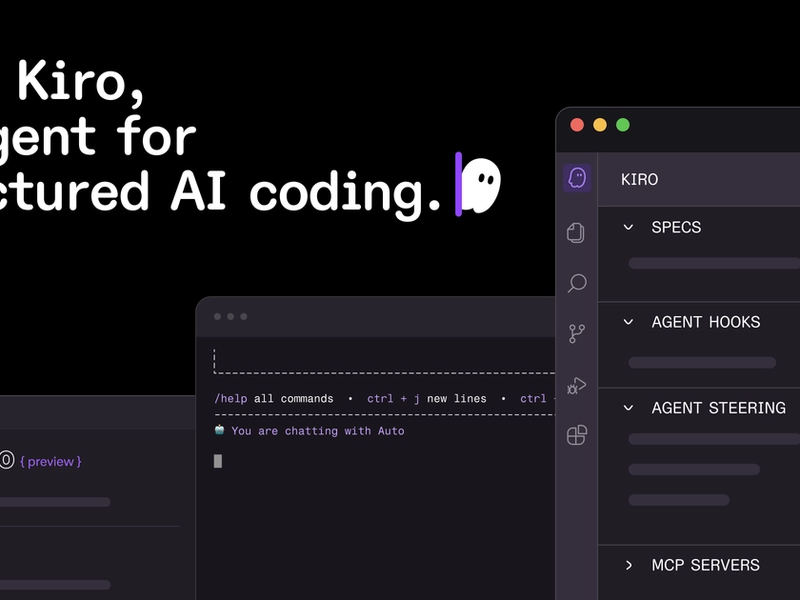Open the Source Control branch icon

point(577,334)
